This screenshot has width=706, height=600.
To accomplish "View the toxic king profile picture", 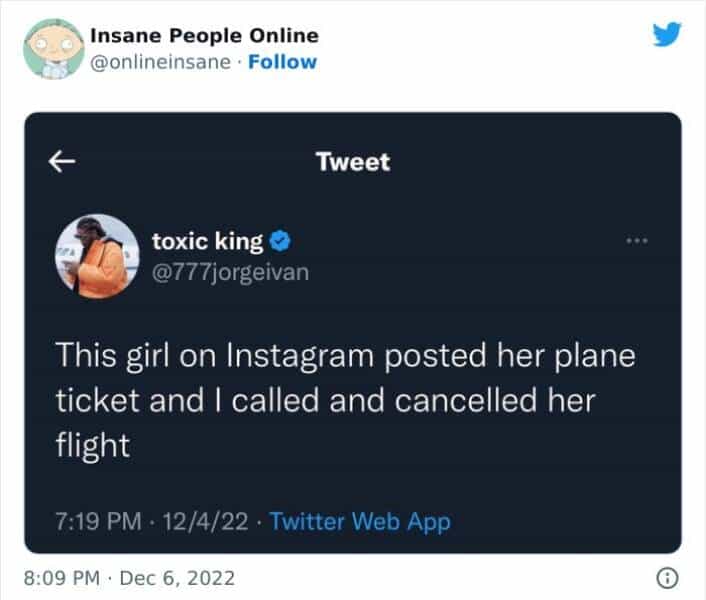I will coord(91,254).
